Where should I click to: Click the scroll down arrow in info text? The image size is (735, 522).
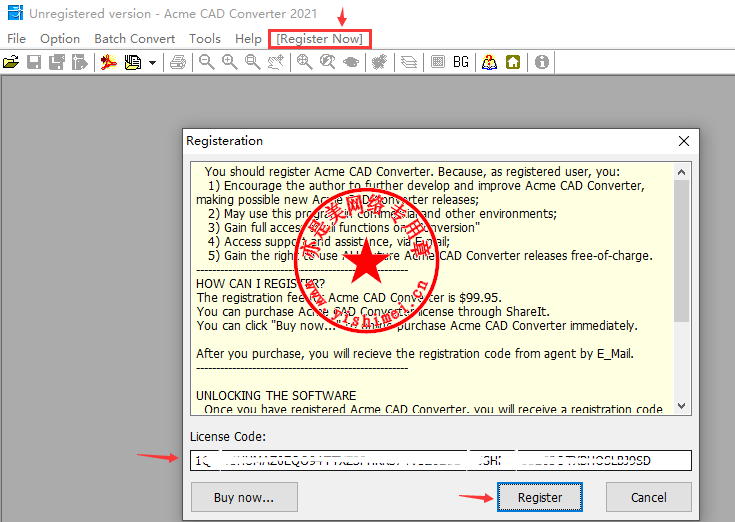pyautogui.click(x=682, y=406)
